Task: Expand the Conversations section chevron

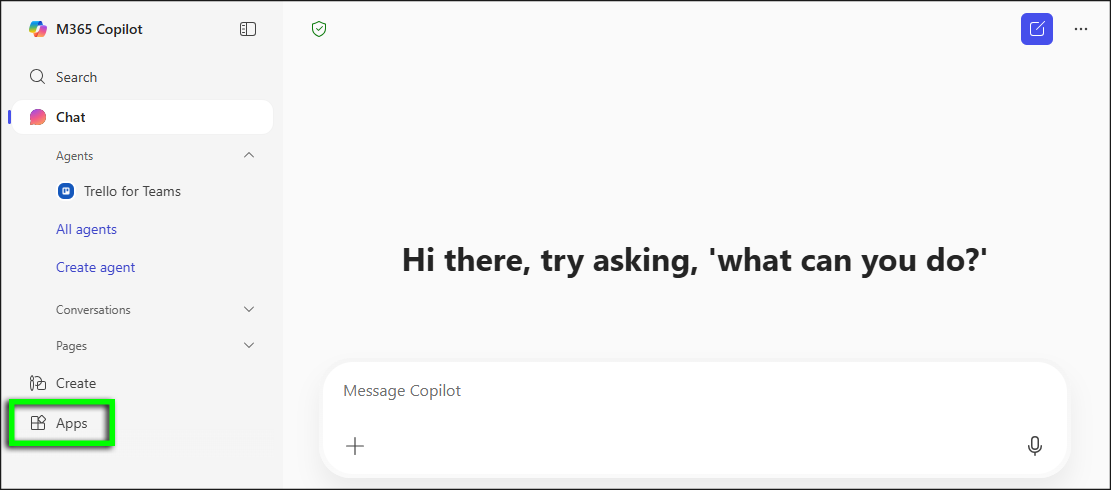Action: (x=249, y=310)
